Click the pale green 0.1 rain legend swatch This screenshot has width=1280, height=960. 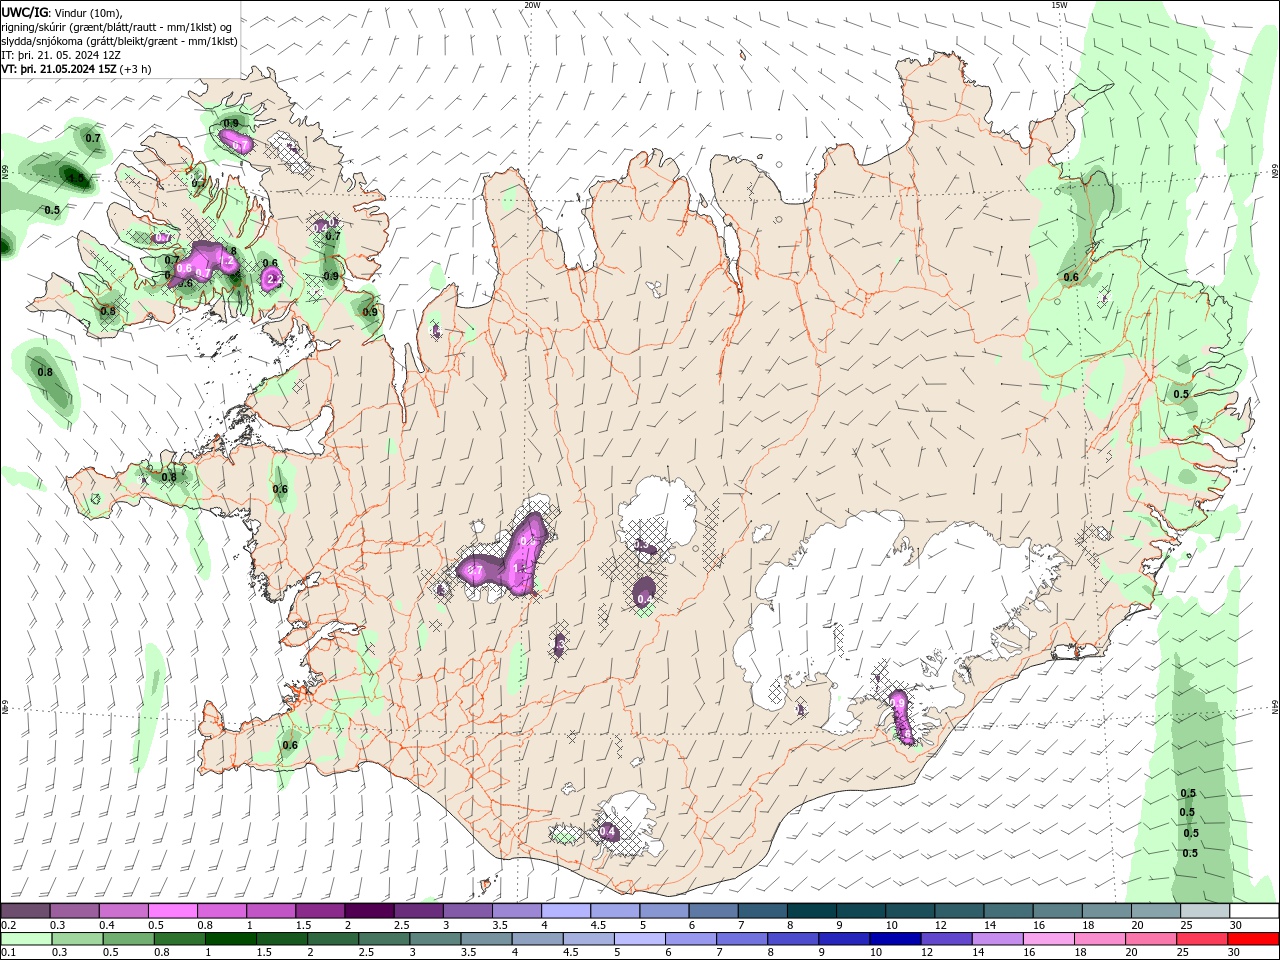[x=27, y=939]
